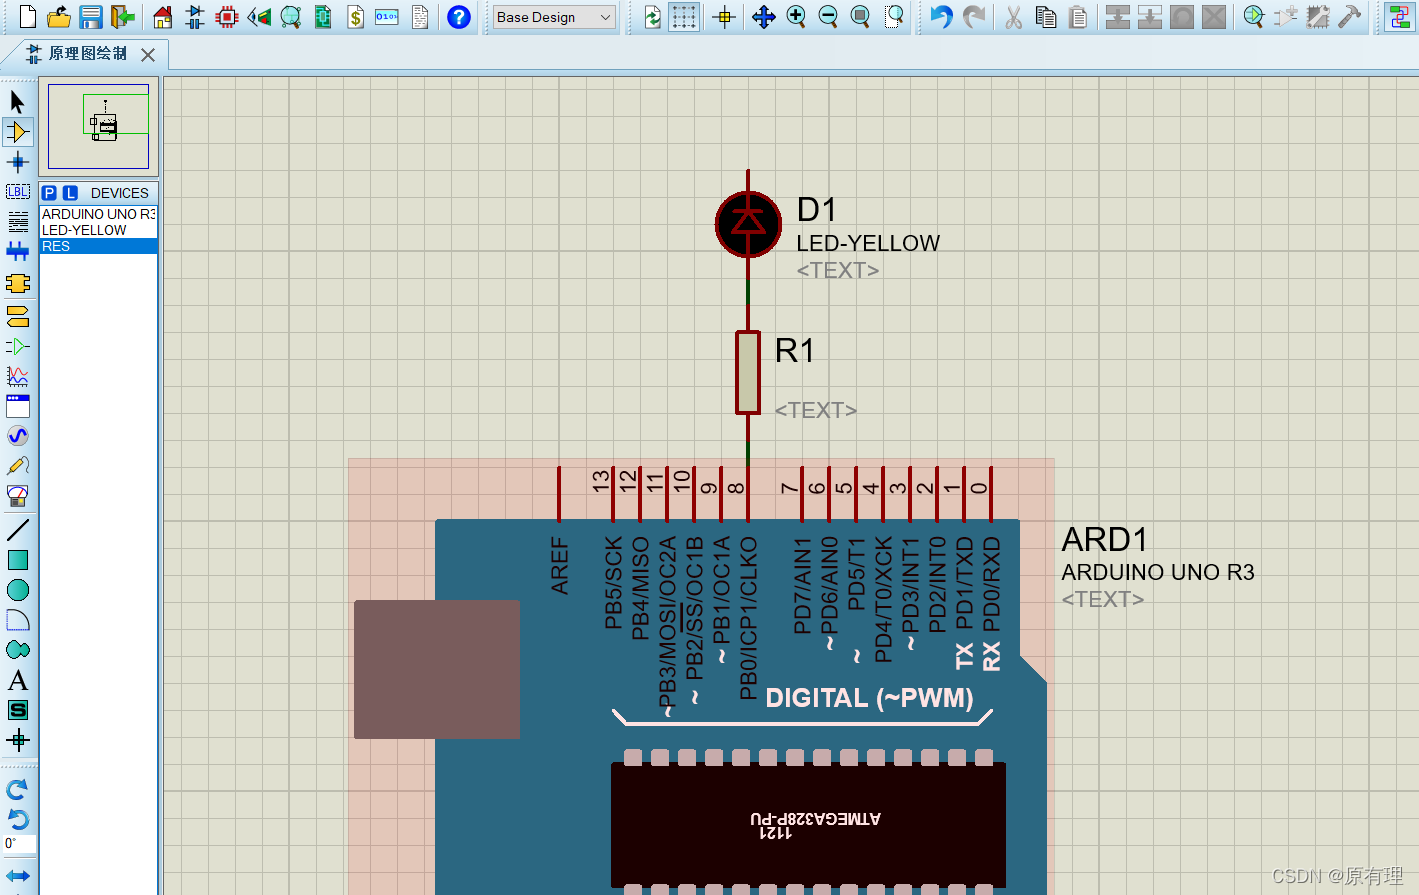Rotate clockwise arrow icon
Screen dimensions: 1419x895
coord(18,790)
